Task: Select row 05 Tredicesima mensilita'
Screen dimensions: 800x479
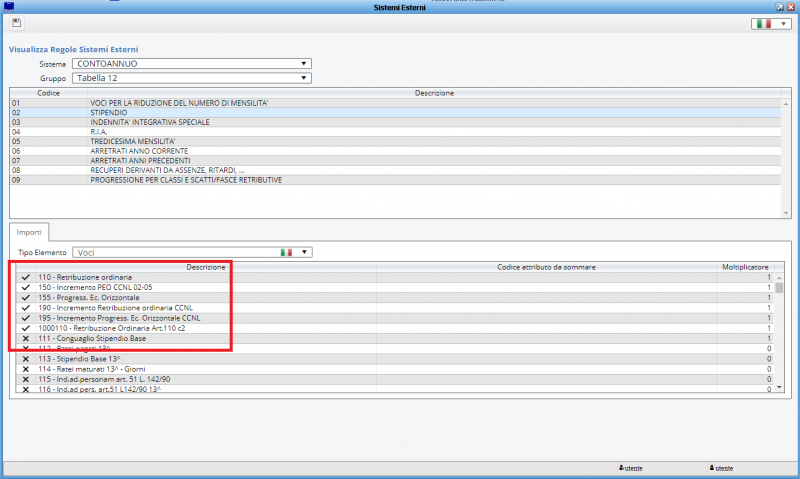Action: tap(395, 141)
